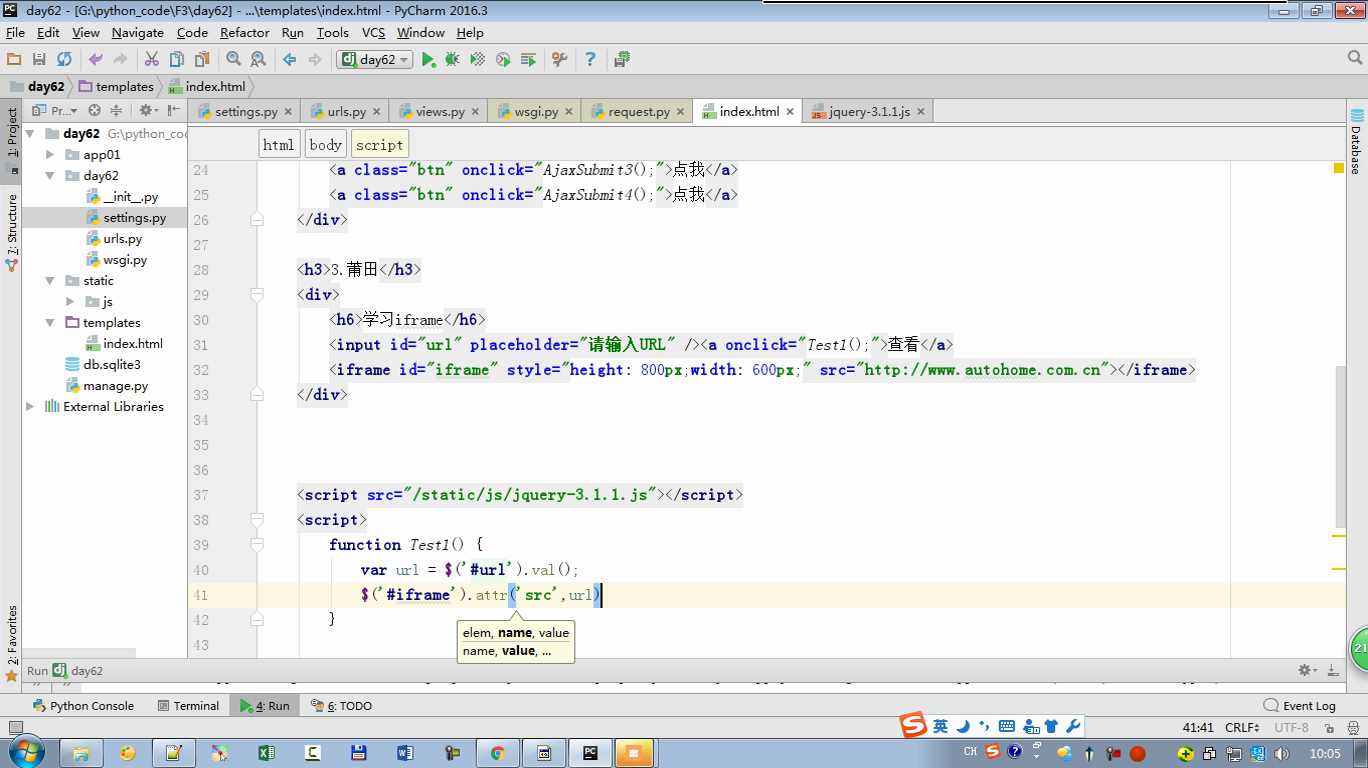Open the Event Log

point(1299,706)
